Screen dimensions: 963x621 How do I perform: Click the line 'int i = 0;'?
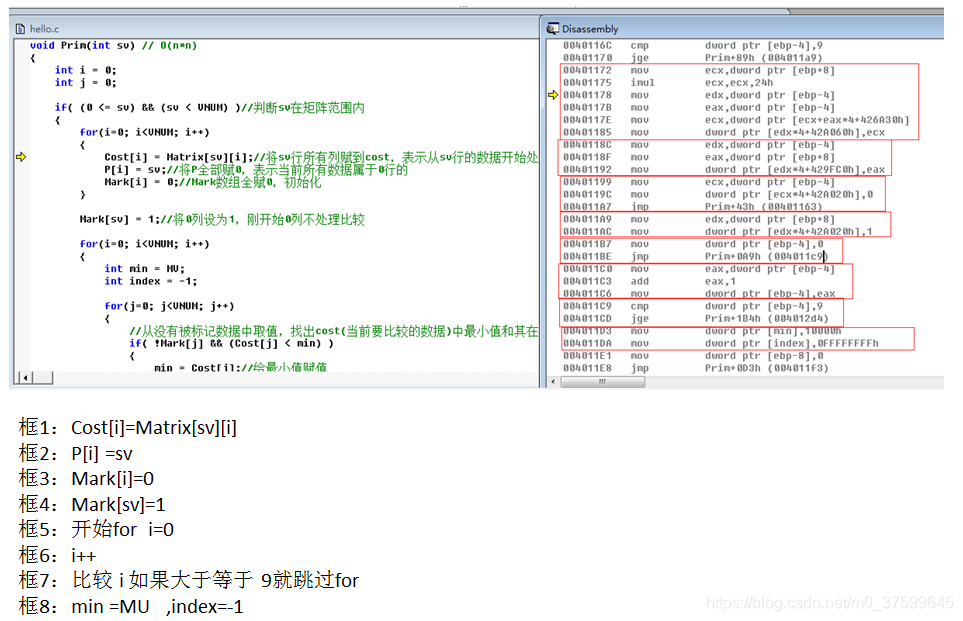click(85, 70)
